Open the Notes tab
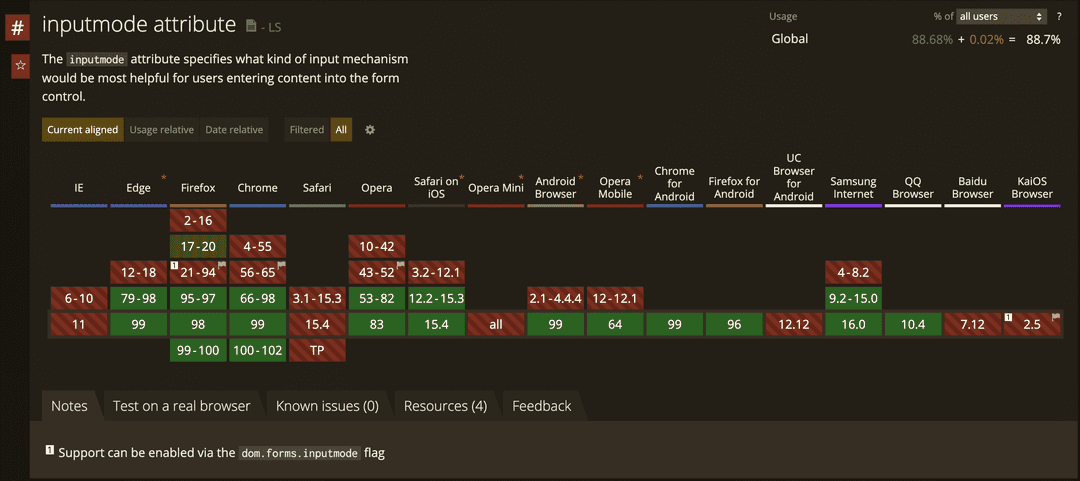The image size is (1080, 481). 70,406
